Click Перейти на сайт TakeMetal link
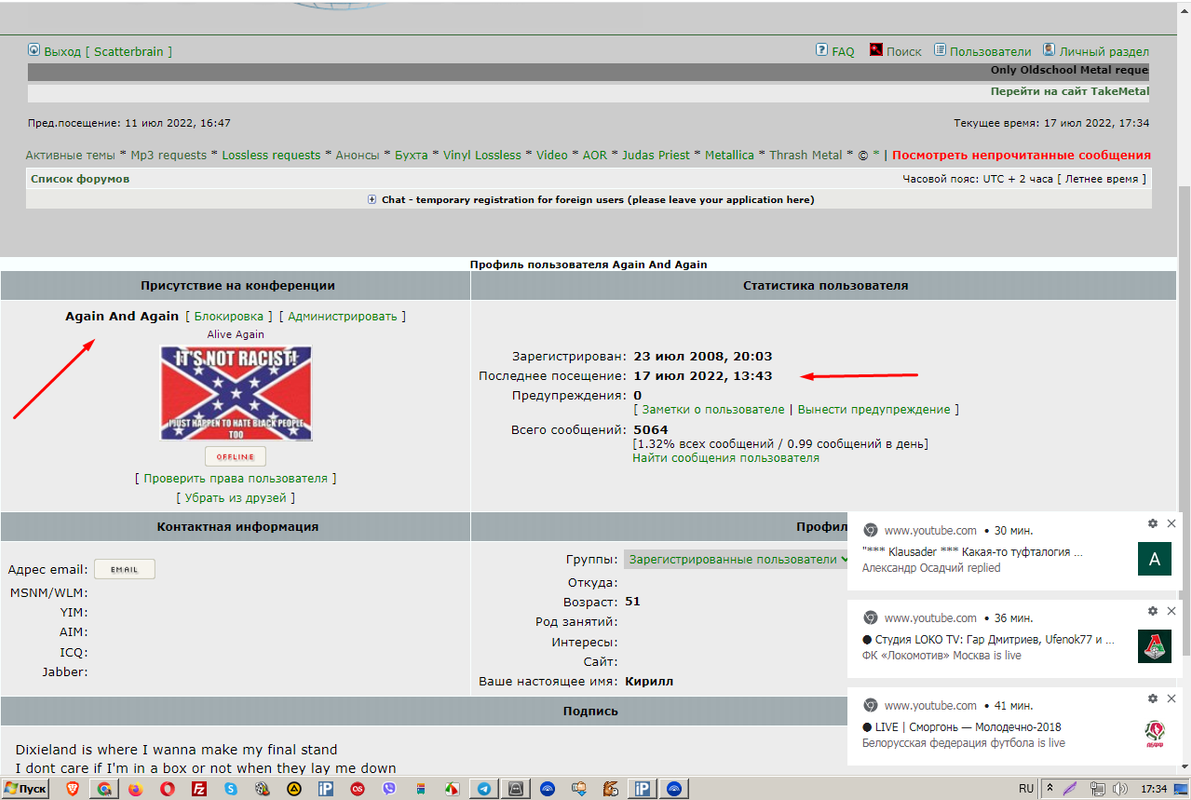 pyautogui.click(x=1069, y=91)
